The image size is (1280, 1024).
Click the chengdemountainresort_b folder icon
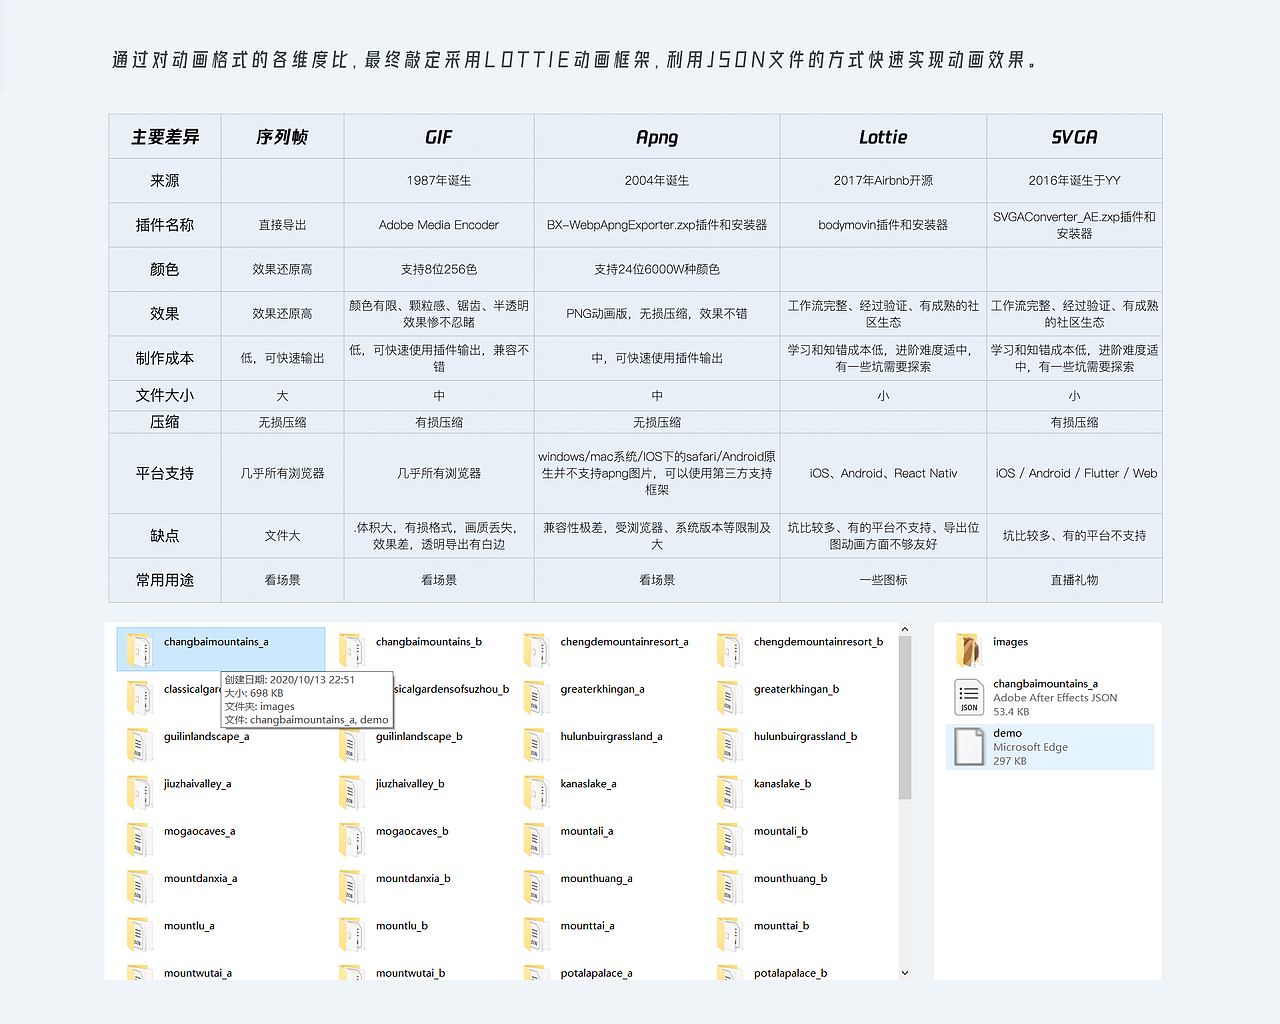729,650
